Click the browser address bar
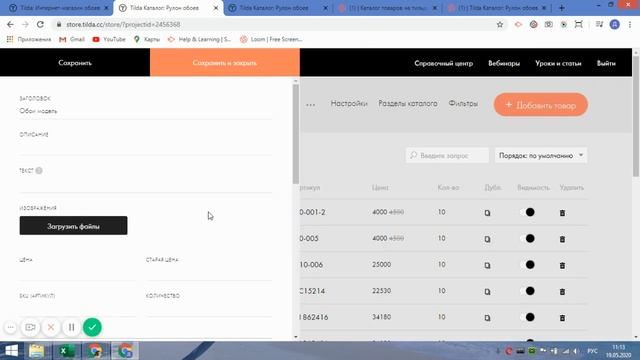The height and width of the screenshot is (360, 640). tap(278, 24)
